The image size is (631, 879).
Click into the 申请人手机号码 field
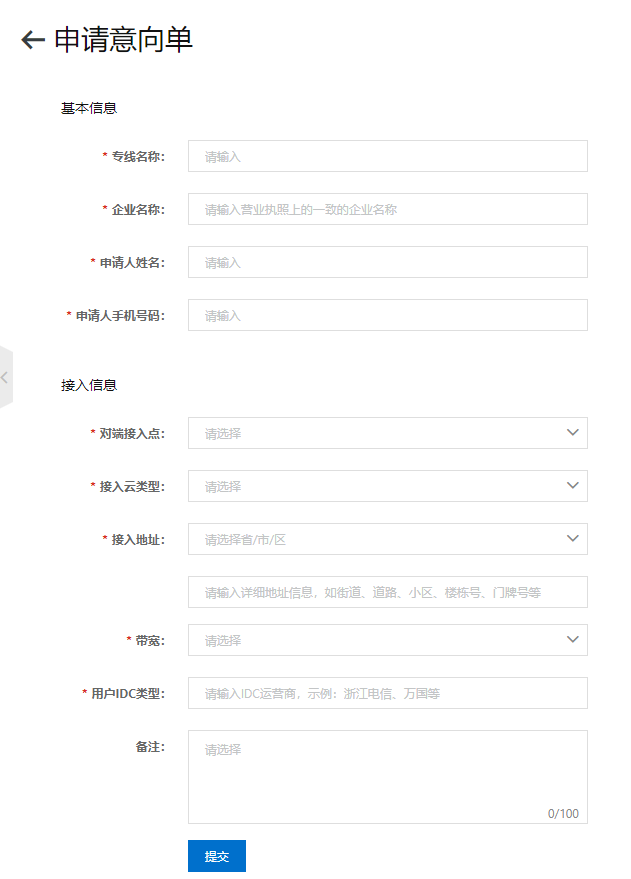point(388,315)
